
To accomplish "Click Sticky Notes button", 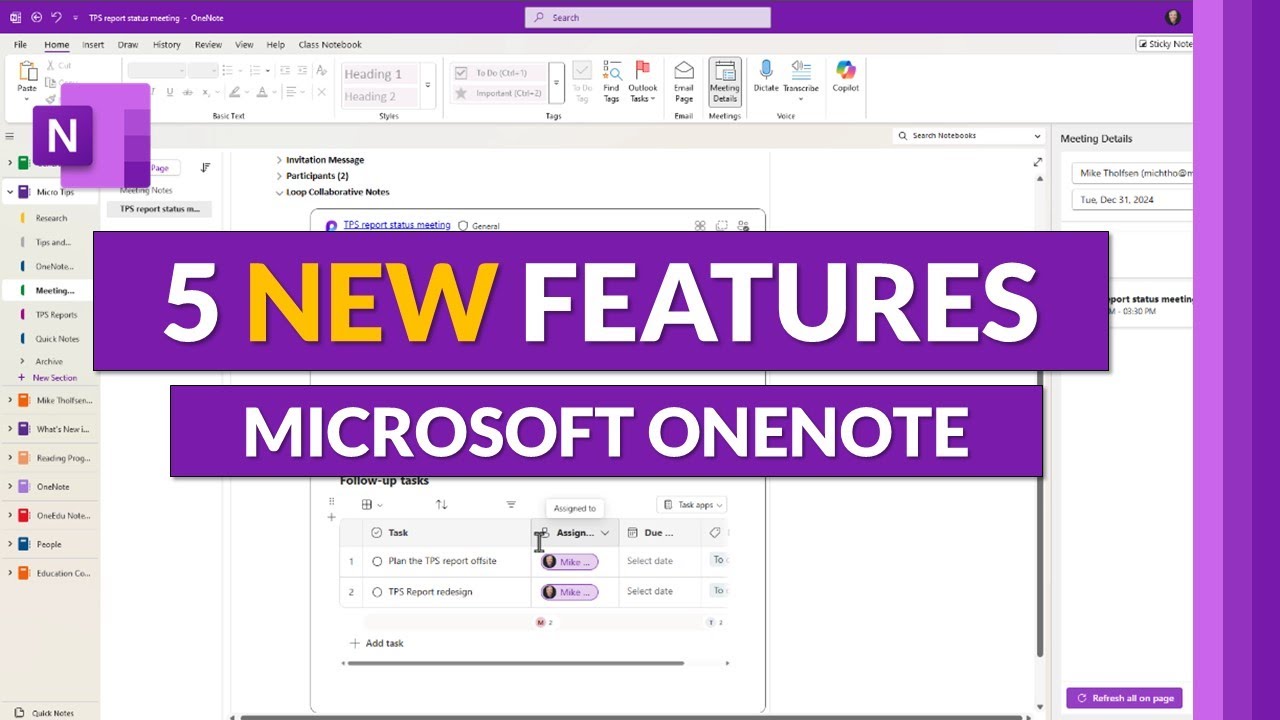I will click(1165, 44).
